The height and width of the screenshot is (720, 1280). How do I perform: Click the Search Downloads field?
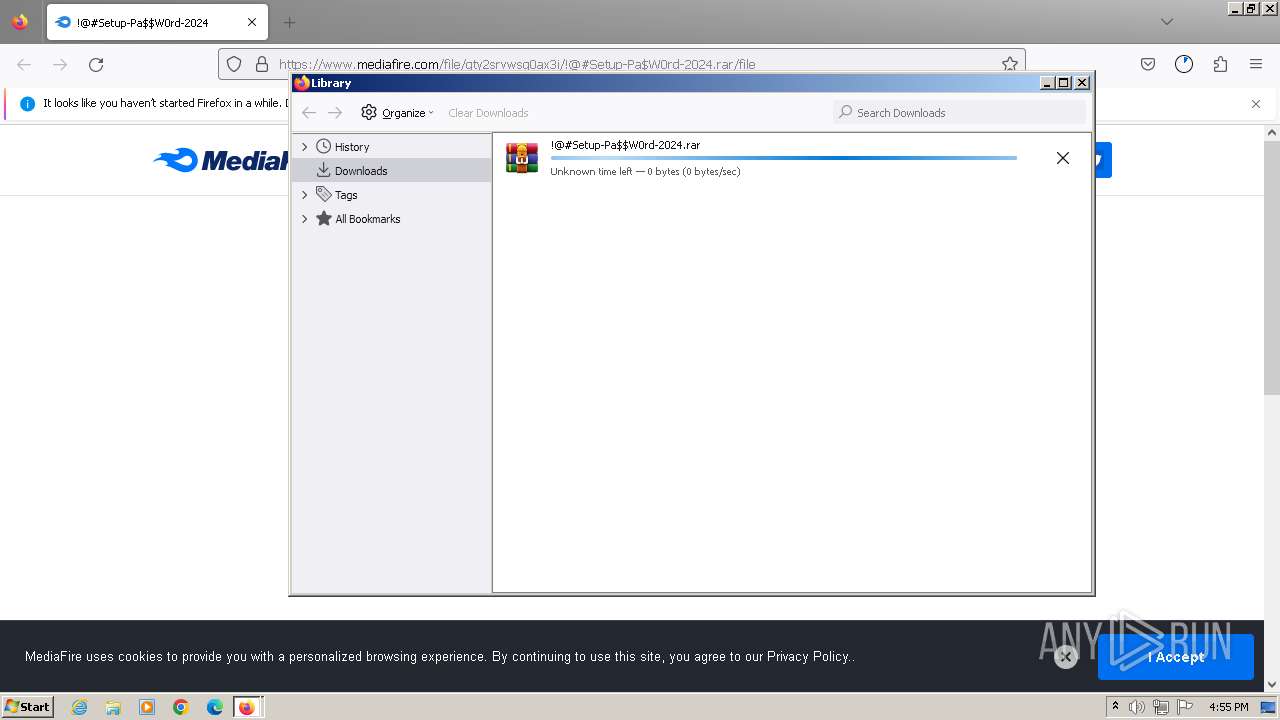pos(959,112)
